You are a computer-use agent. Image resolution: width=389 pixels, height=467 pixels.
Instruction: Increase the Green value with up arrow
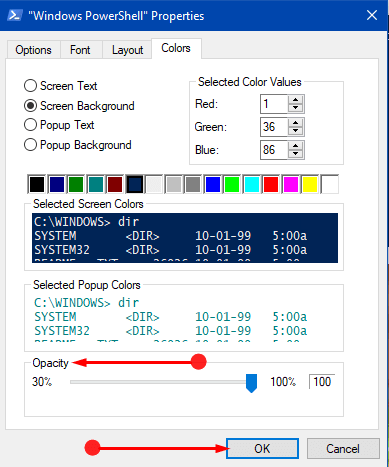295,122
